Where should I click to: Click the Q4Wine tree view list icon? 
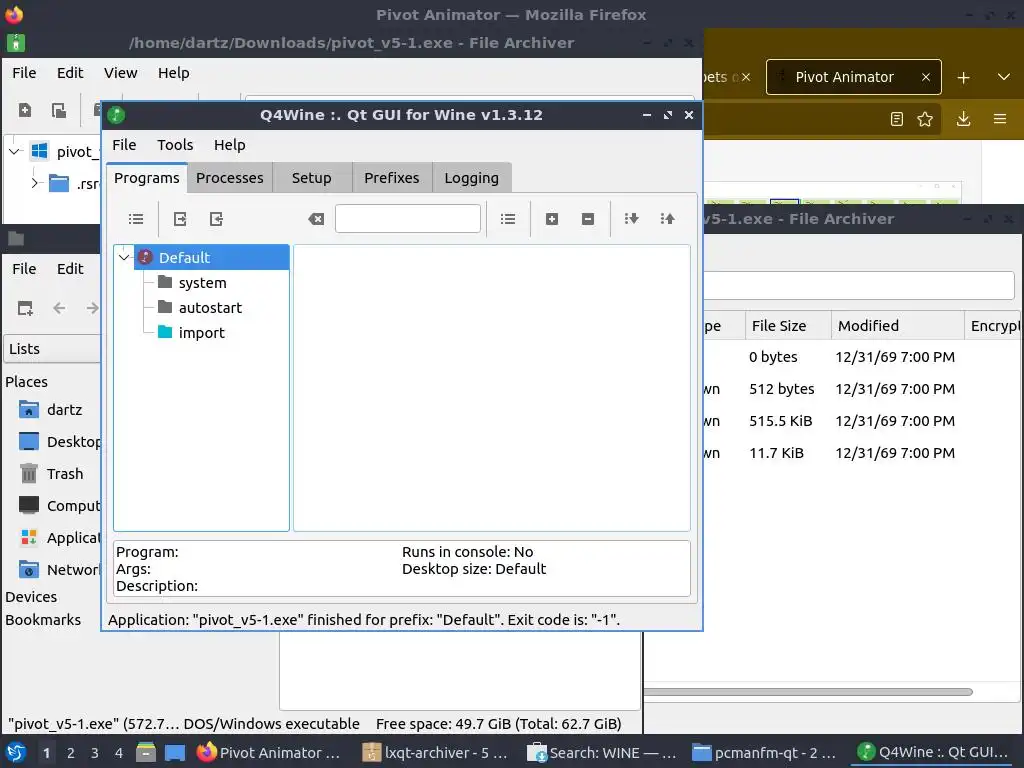136,219
